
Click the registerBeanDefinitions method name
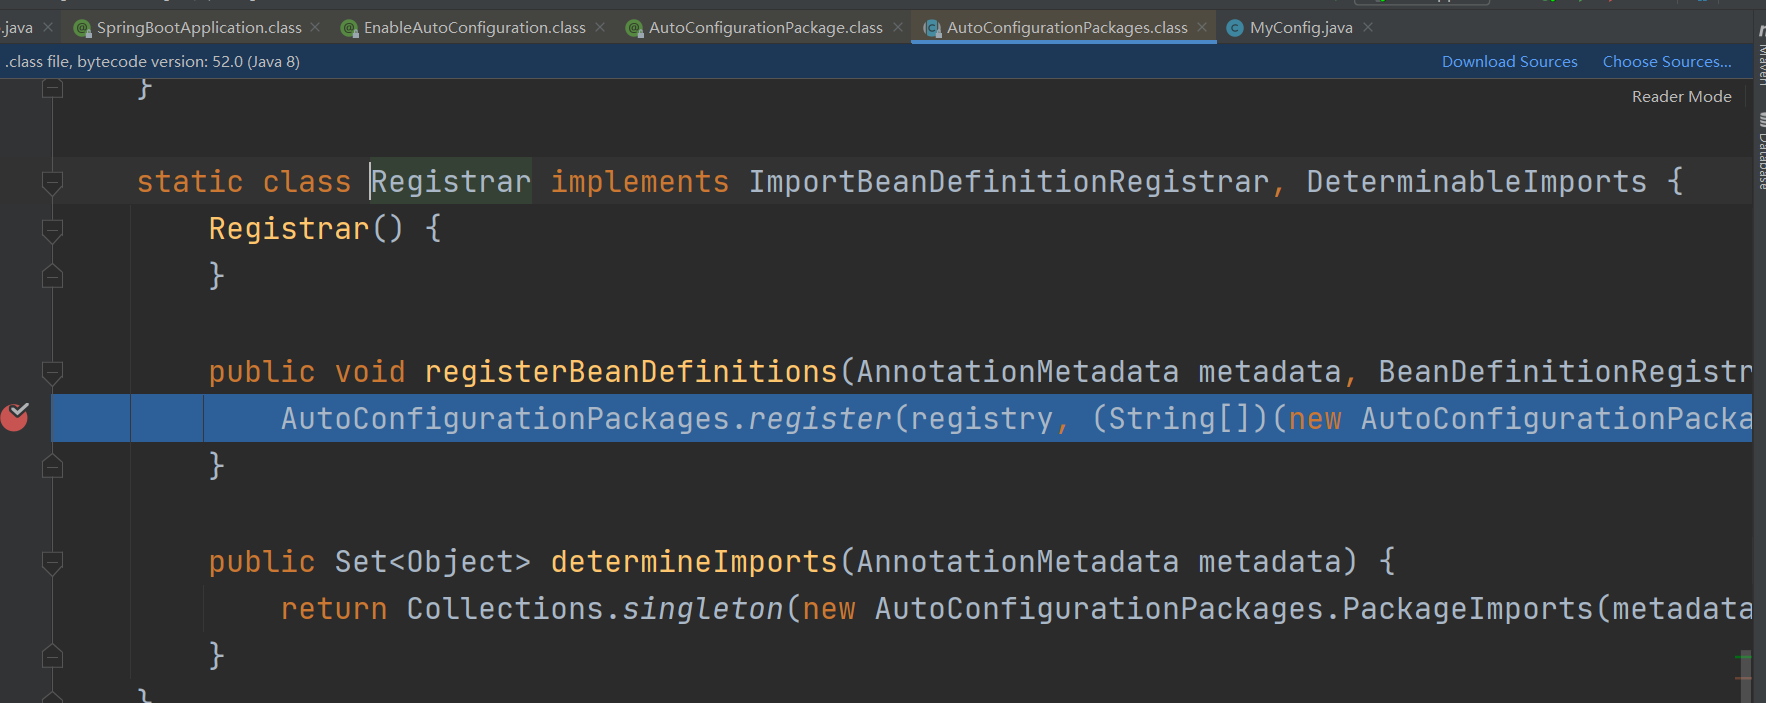[x=631, y=372]
